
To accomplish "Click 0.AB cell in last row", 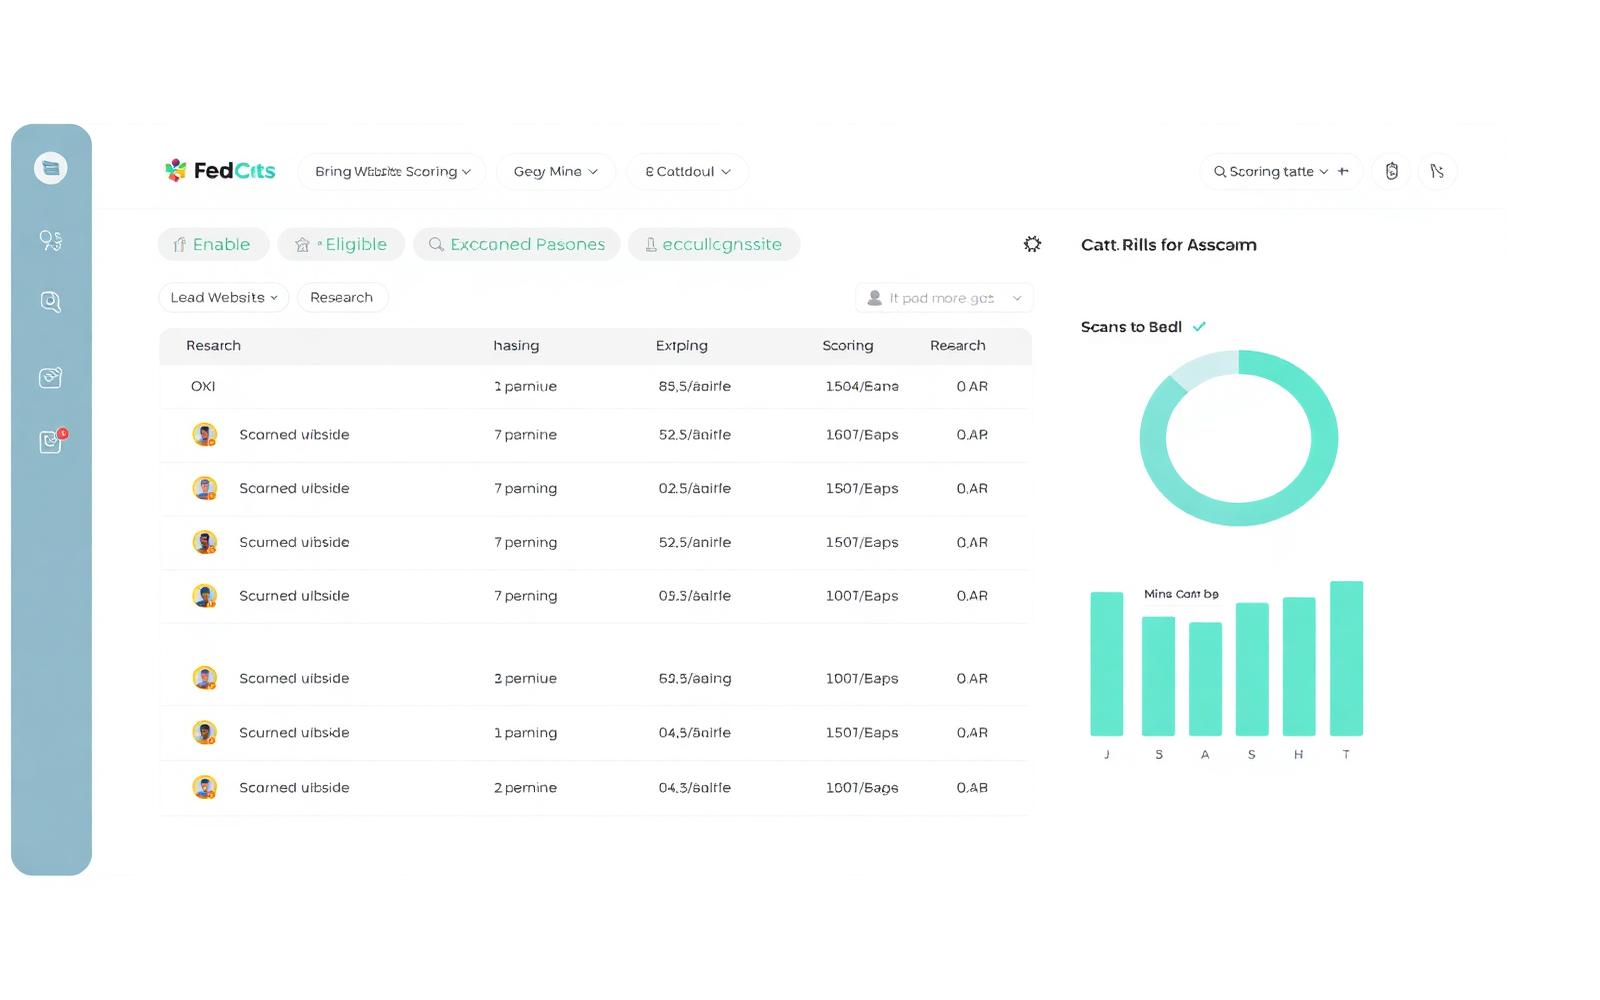I will (x=972, y=788).
